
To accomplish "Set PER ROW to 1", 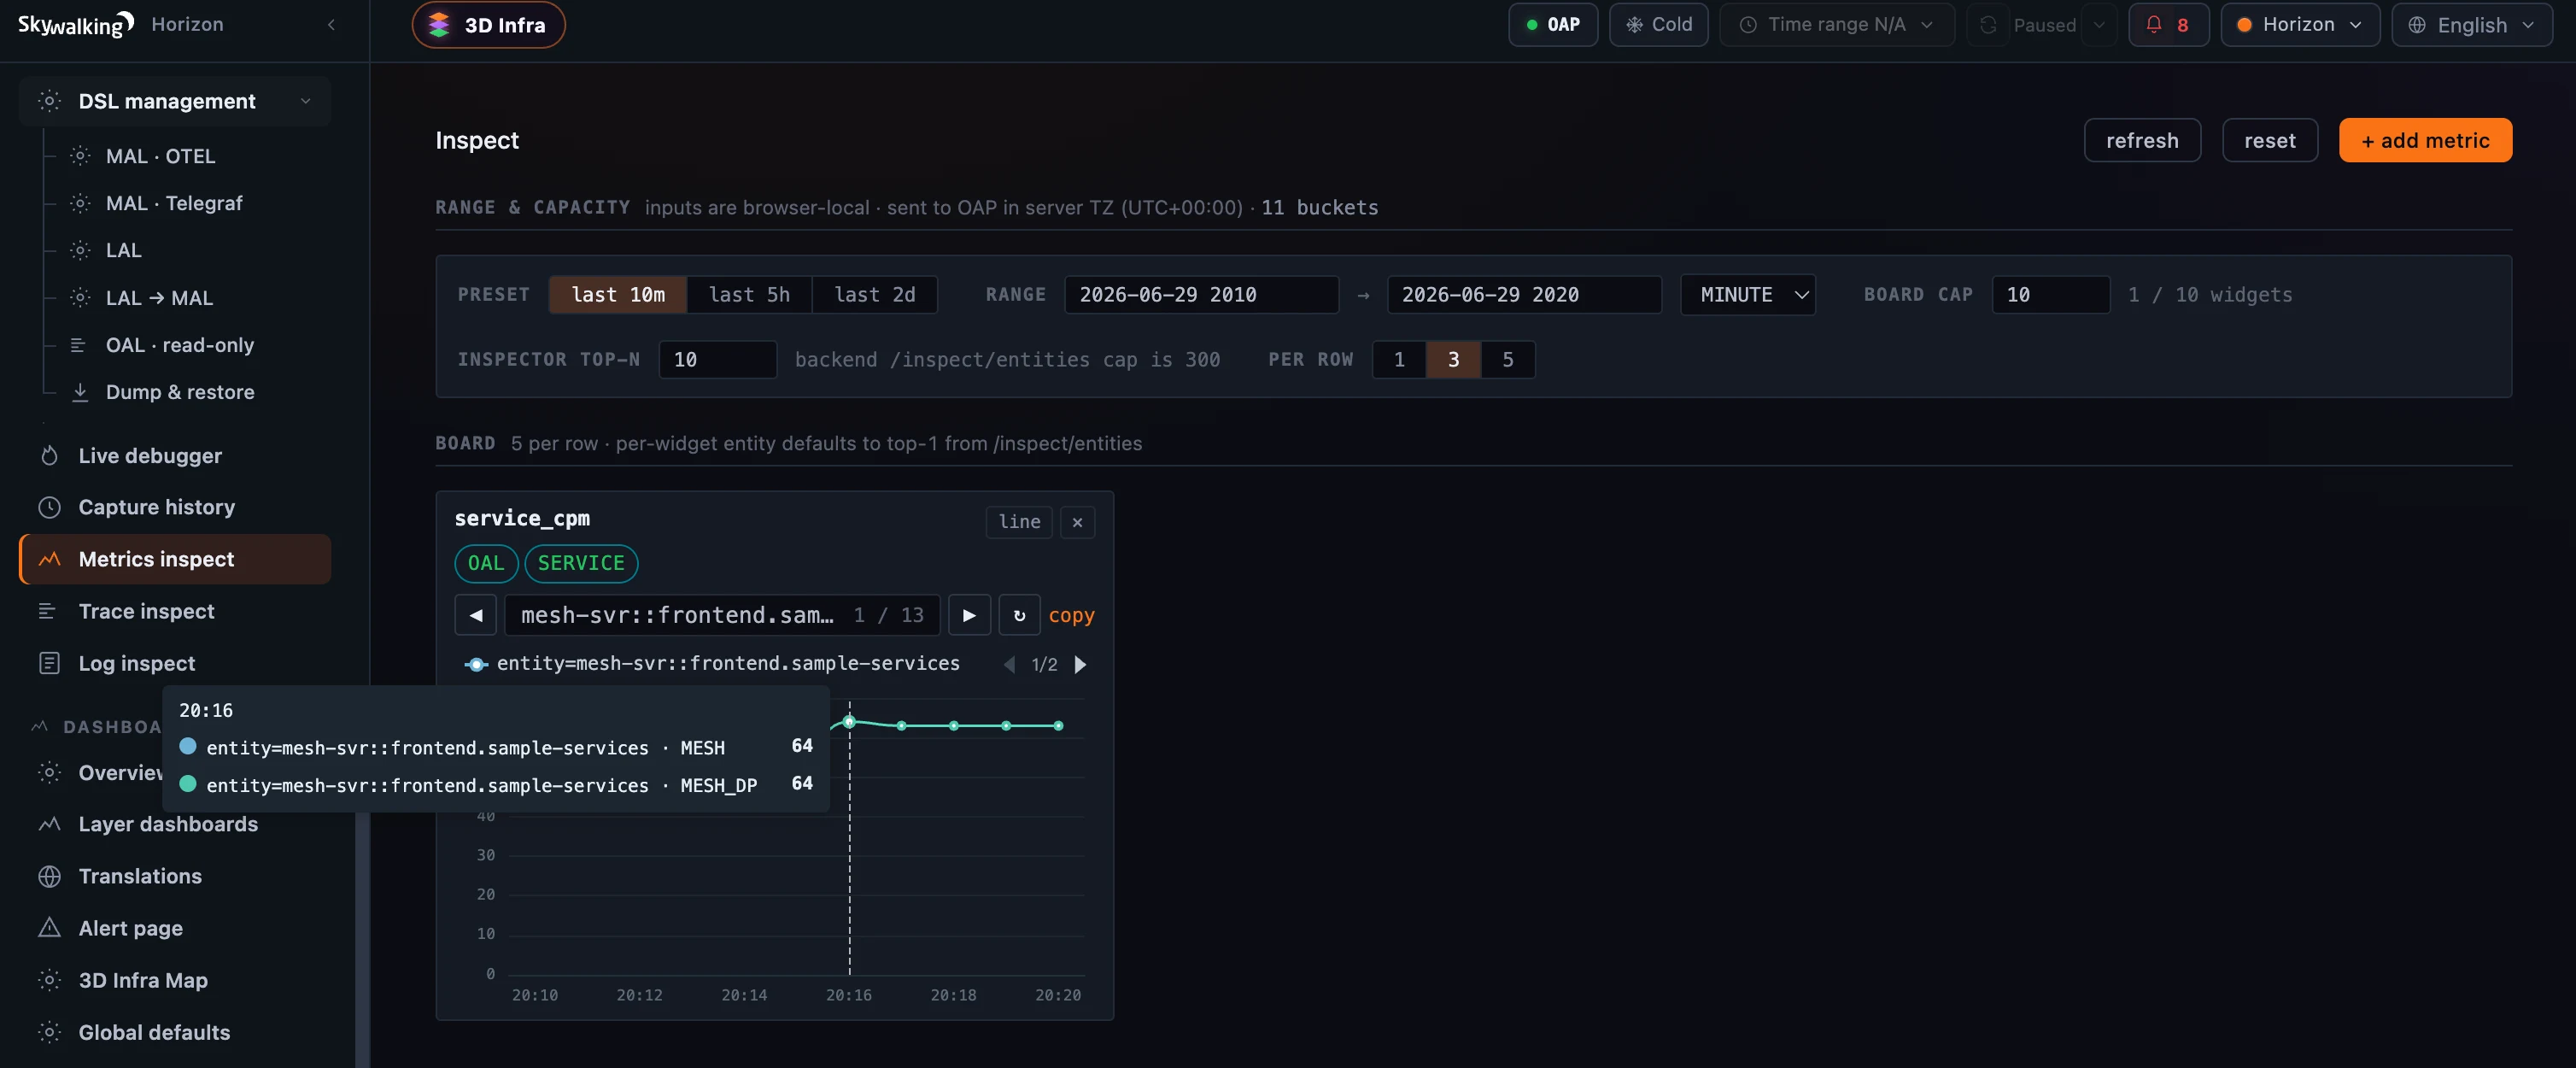I will [1399, 360].
